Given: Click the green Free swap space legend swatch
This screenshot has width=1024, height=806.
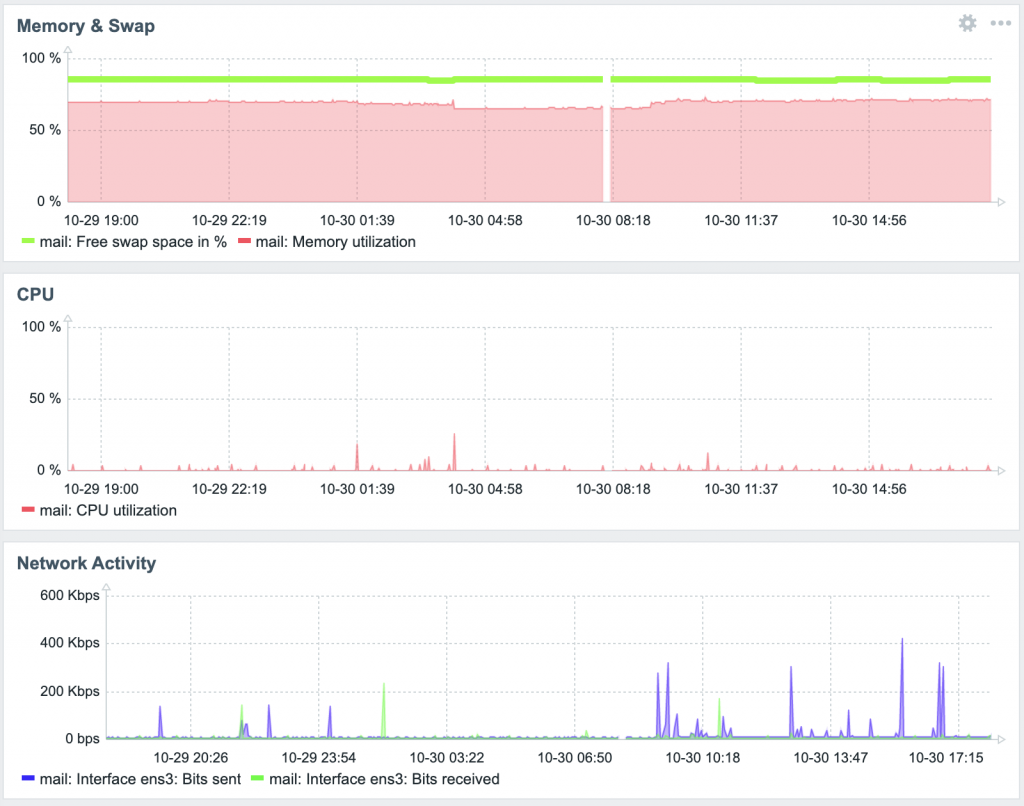Looking at the screenshot, I should pyautogui.click(x=28, y=241).
